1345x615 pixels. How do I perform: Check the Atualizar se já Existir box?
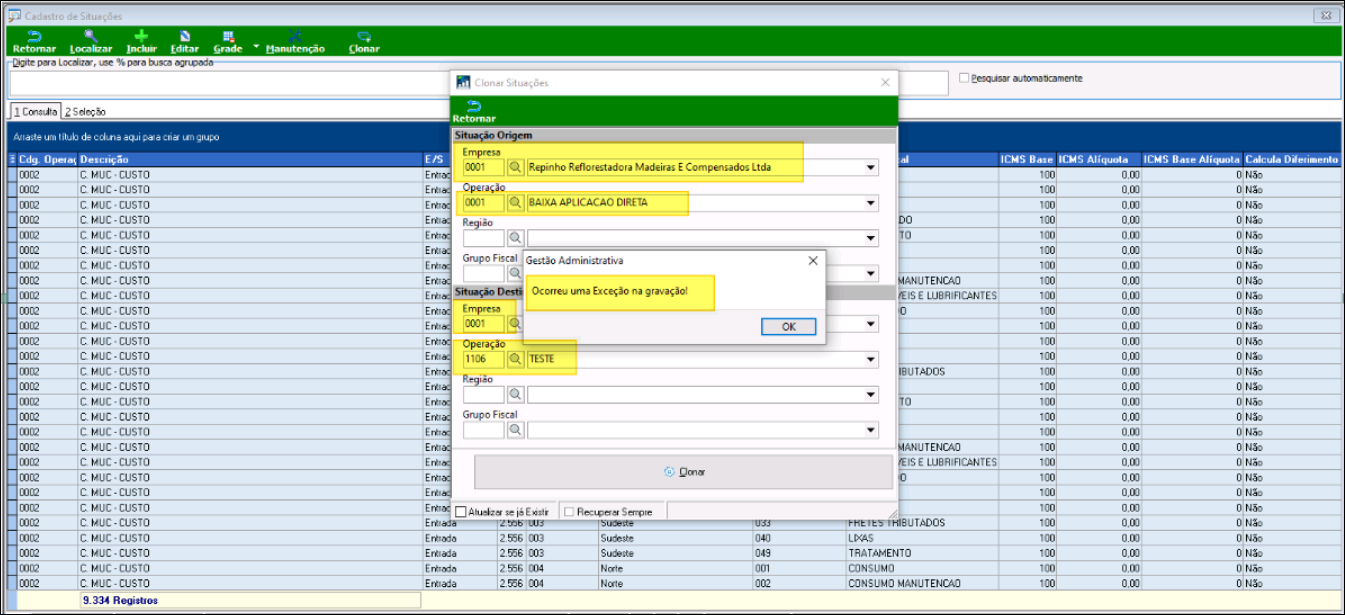point(461,512)
